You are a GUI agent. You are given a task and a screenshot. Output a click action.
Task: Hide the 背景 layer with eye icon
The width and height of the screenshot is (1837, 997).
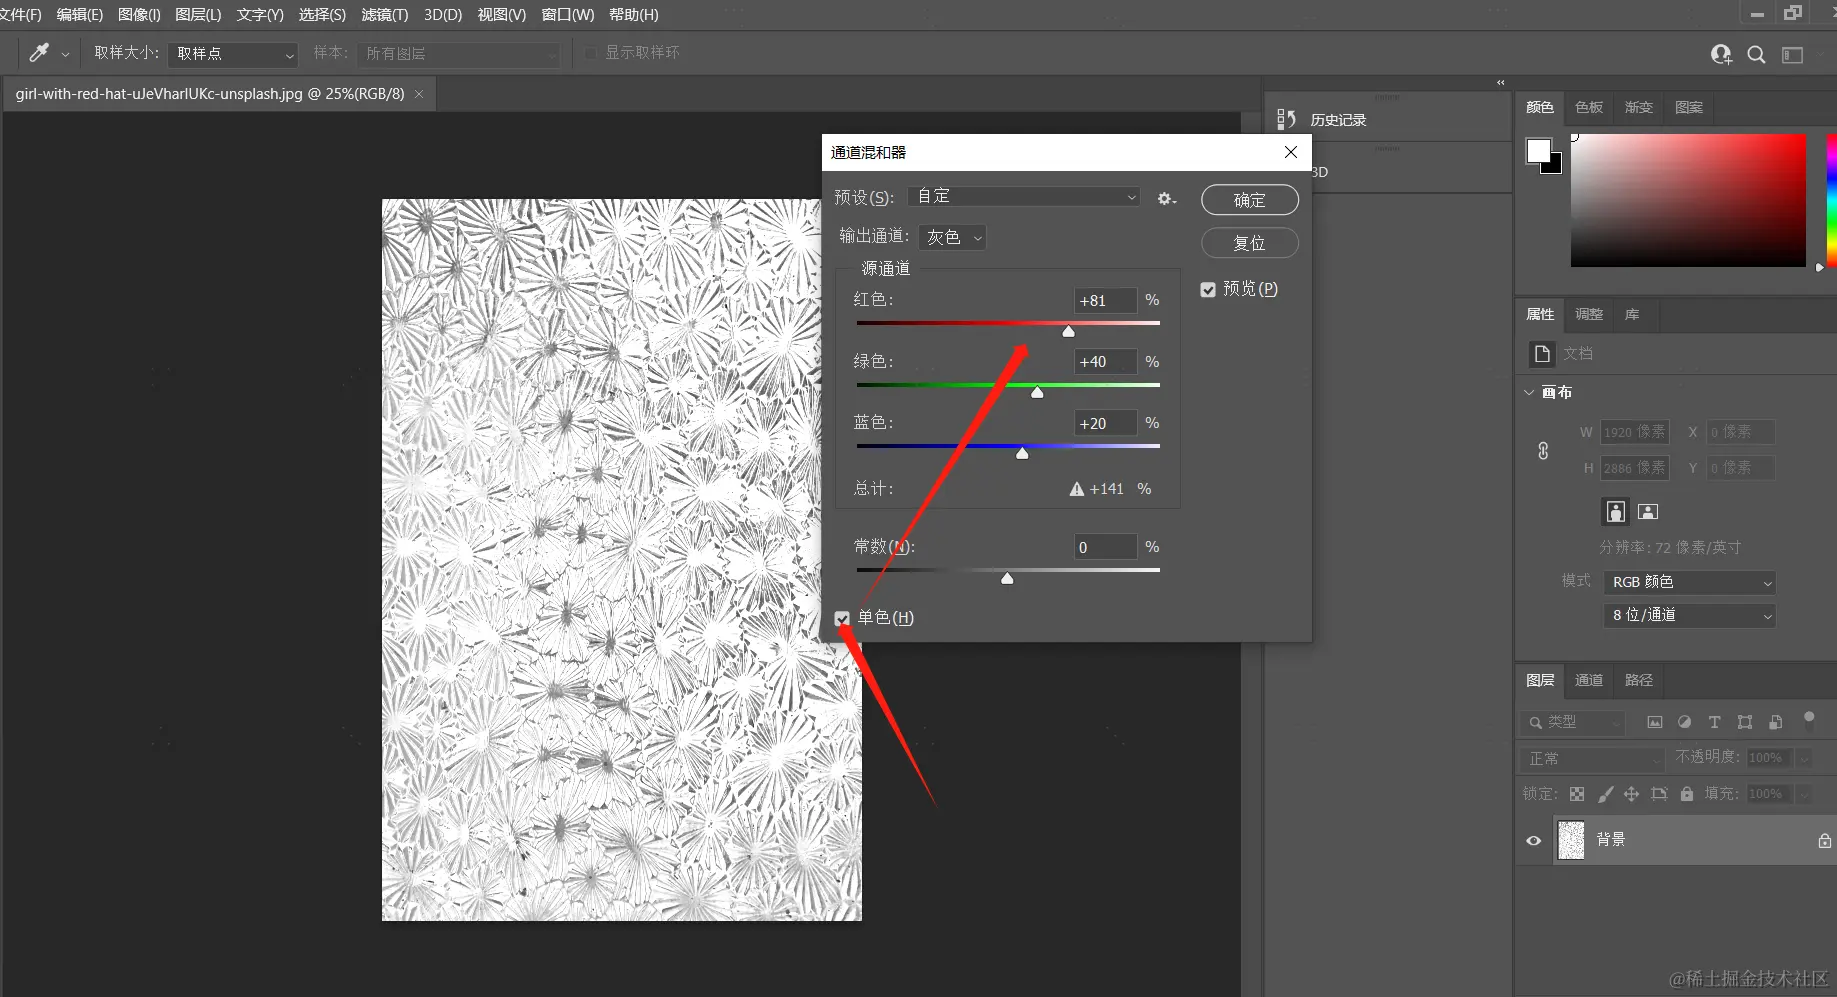pyautogui.click(x=1533, y=841)
